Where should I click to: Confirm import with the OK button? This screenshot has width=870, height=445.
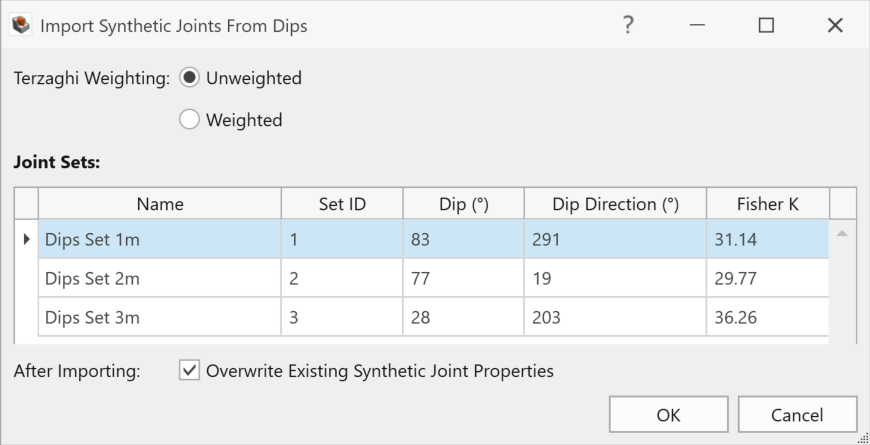669,414
